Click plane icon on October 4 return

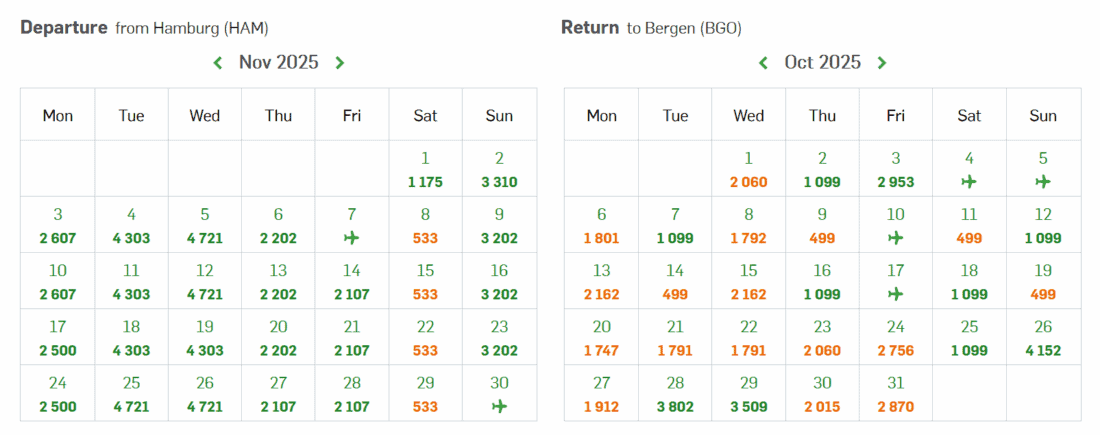click(x=969, y=182)
